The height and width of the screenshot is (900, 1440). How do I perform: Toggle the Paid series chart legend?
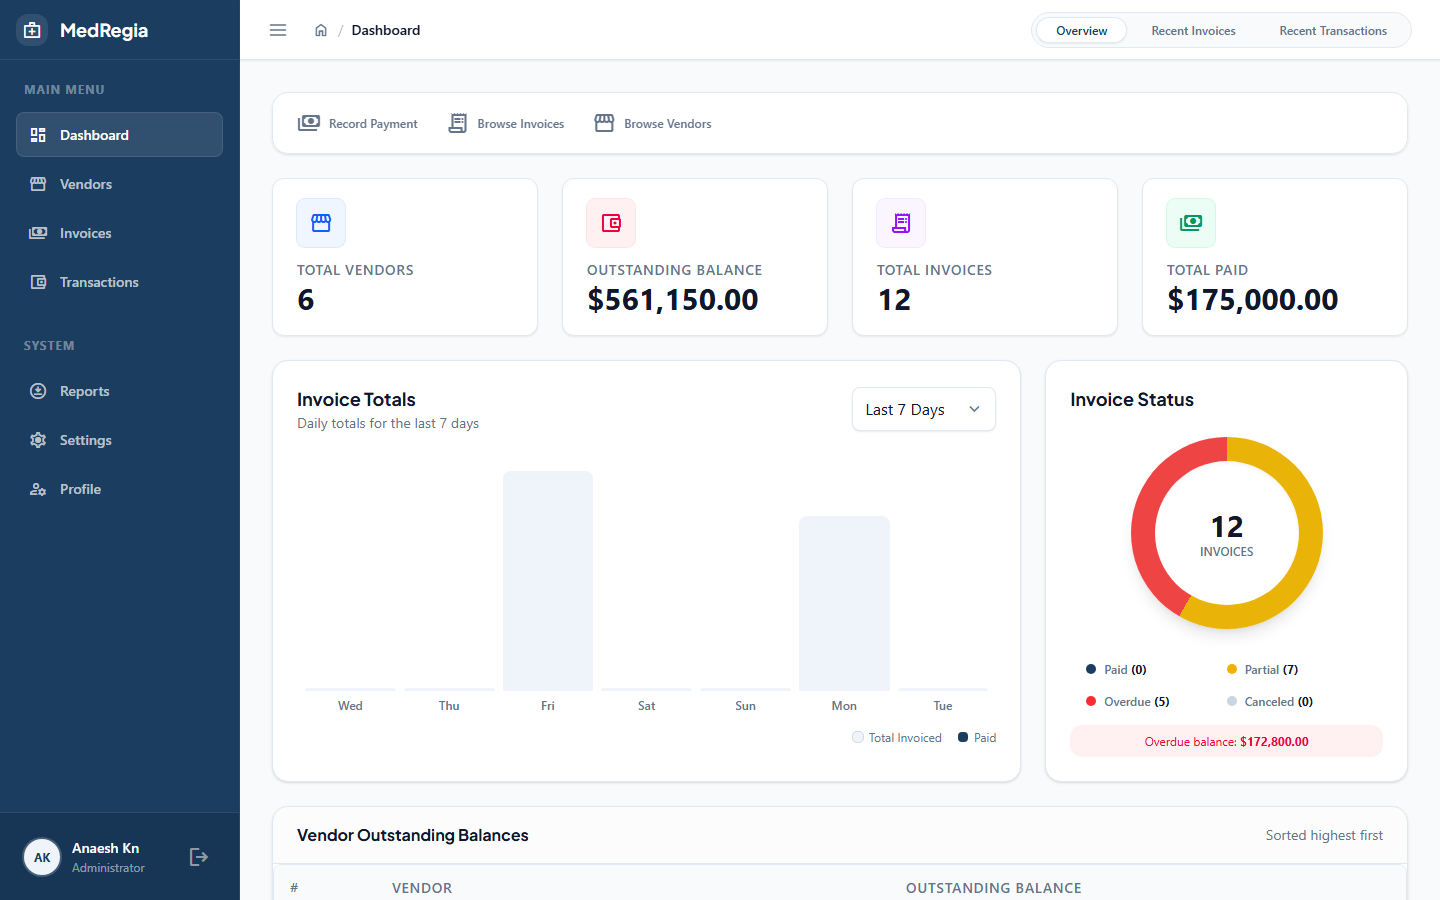pyautogui.click(x=977, y=738)
